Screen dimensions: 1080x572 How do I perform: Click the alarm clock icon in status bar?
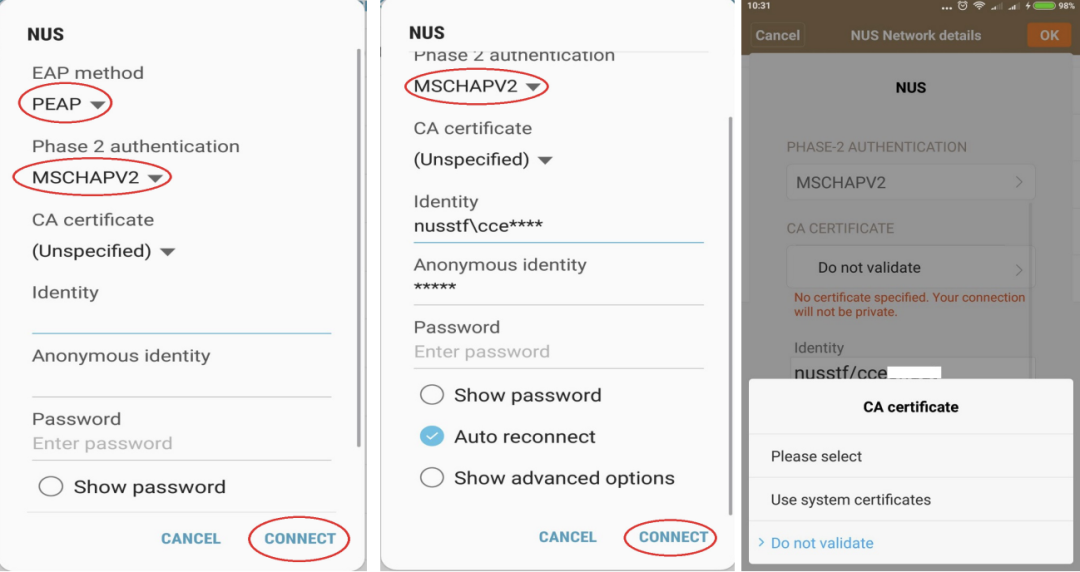[x=961, y=6]
